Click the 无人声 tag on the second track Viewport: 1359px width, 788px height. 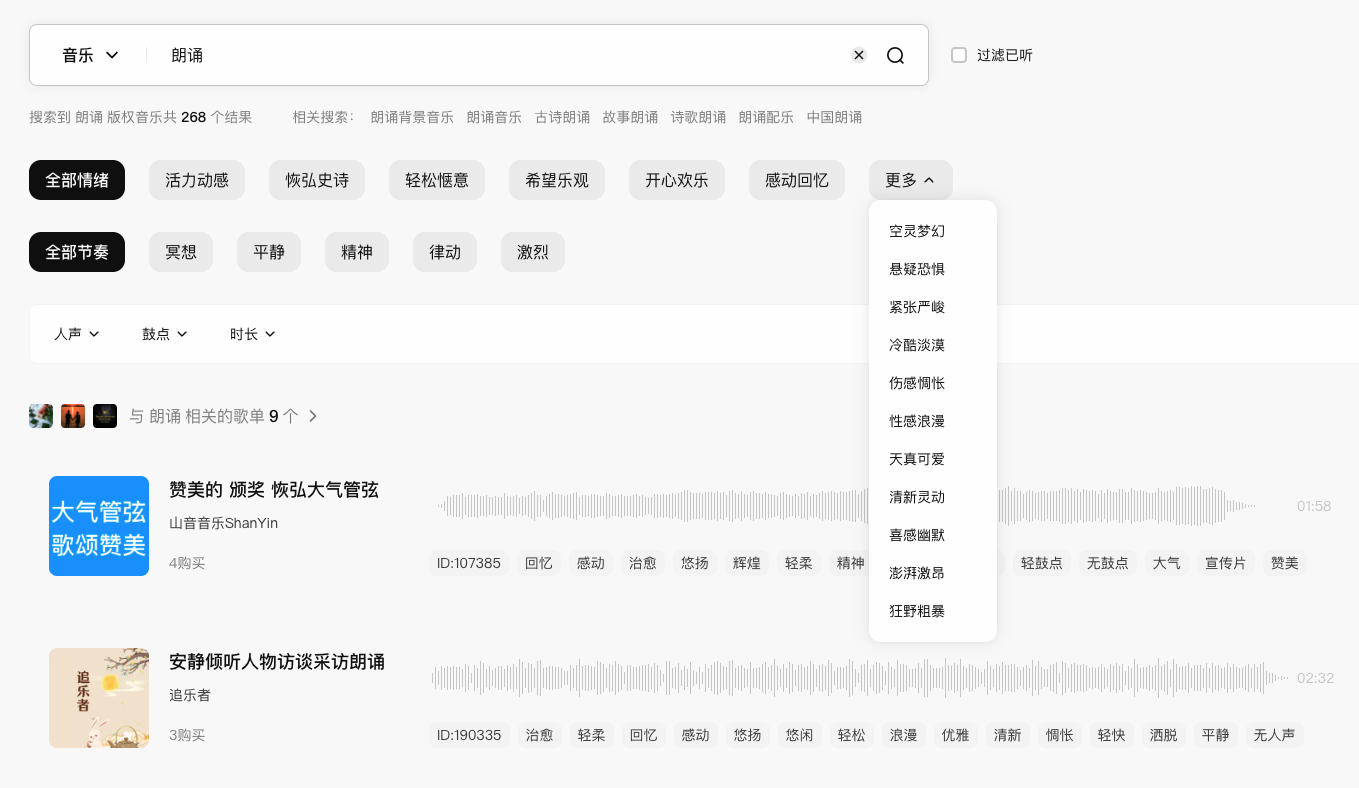1274,735
